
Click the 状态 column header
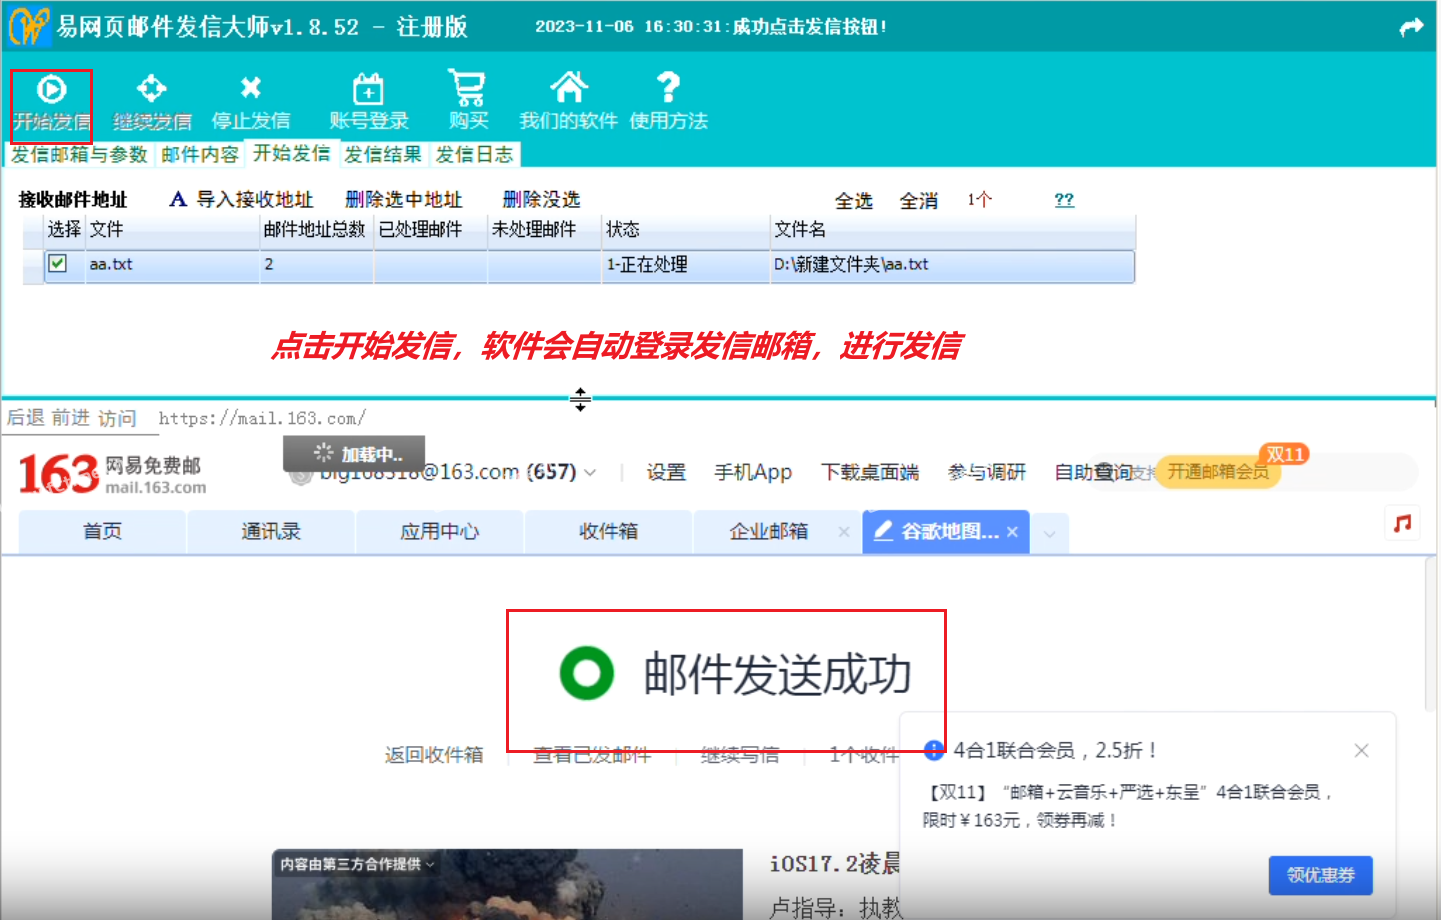coord(686,230)
